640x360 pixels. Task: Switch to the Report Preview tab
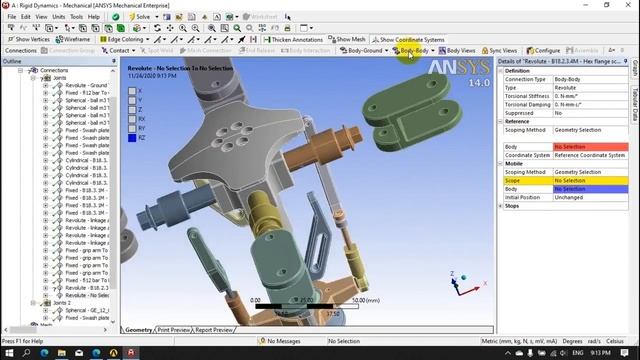214,330
